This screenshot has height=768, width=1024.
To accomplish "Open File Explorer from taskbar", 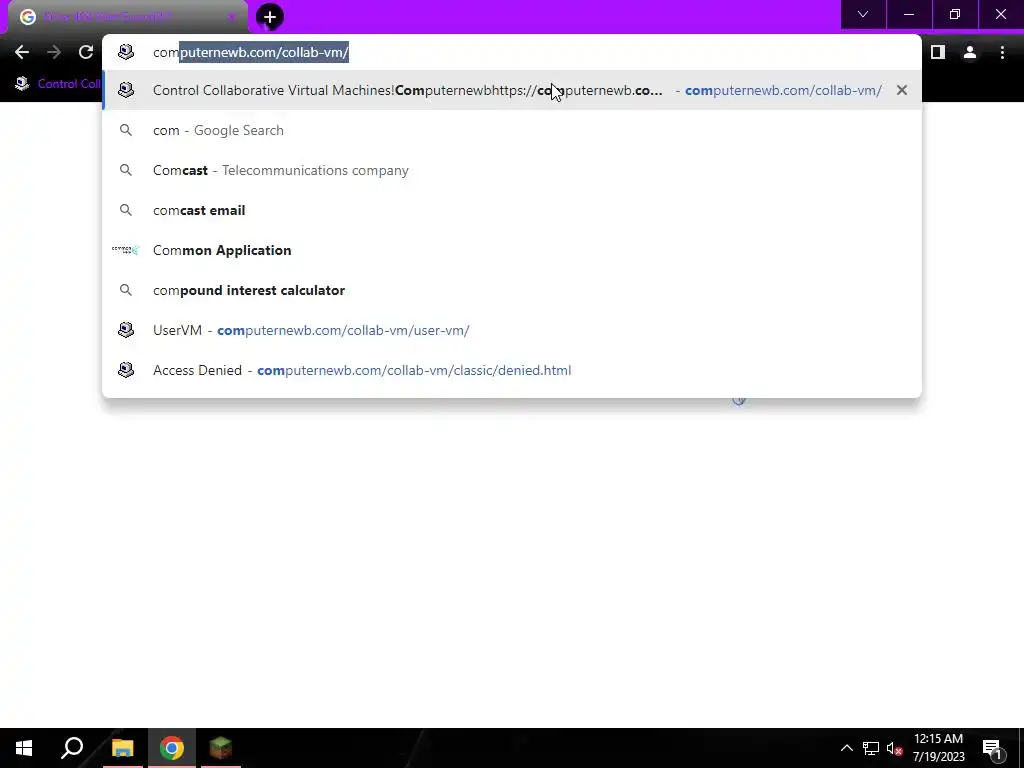I will click(122, 748).
